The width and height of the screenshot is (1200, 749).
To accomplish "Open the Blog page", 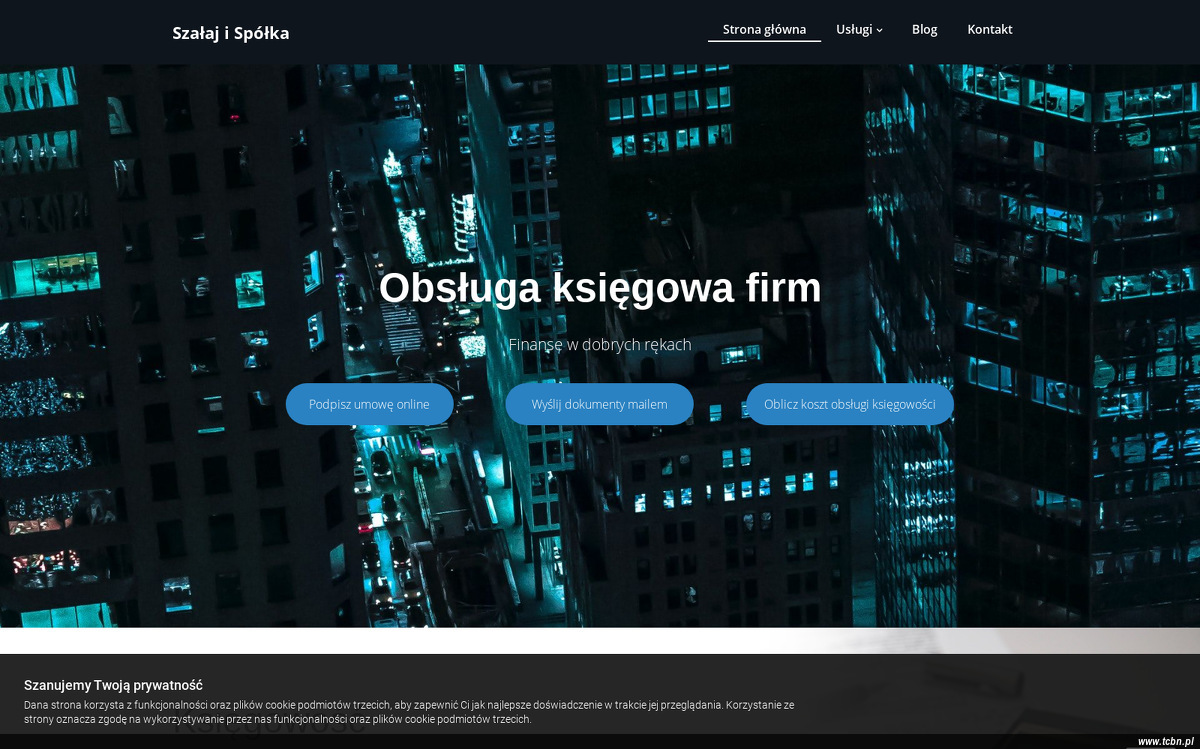I will point(925,29).
